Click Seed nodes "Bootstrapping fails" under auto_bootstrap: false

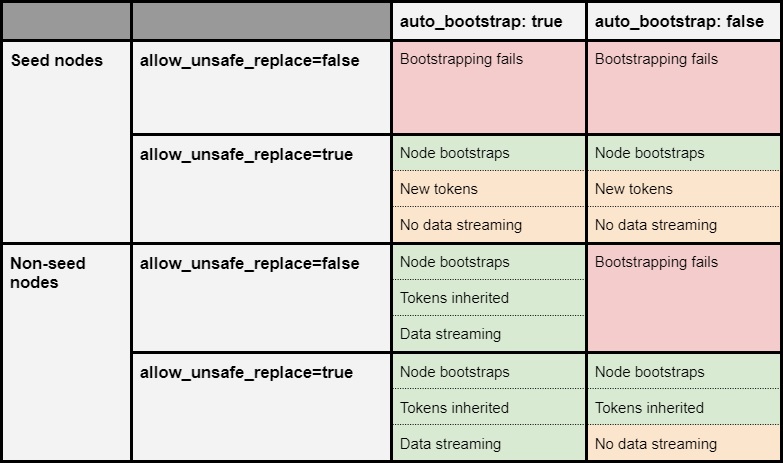pyautogui.click(x=656, y=59)
